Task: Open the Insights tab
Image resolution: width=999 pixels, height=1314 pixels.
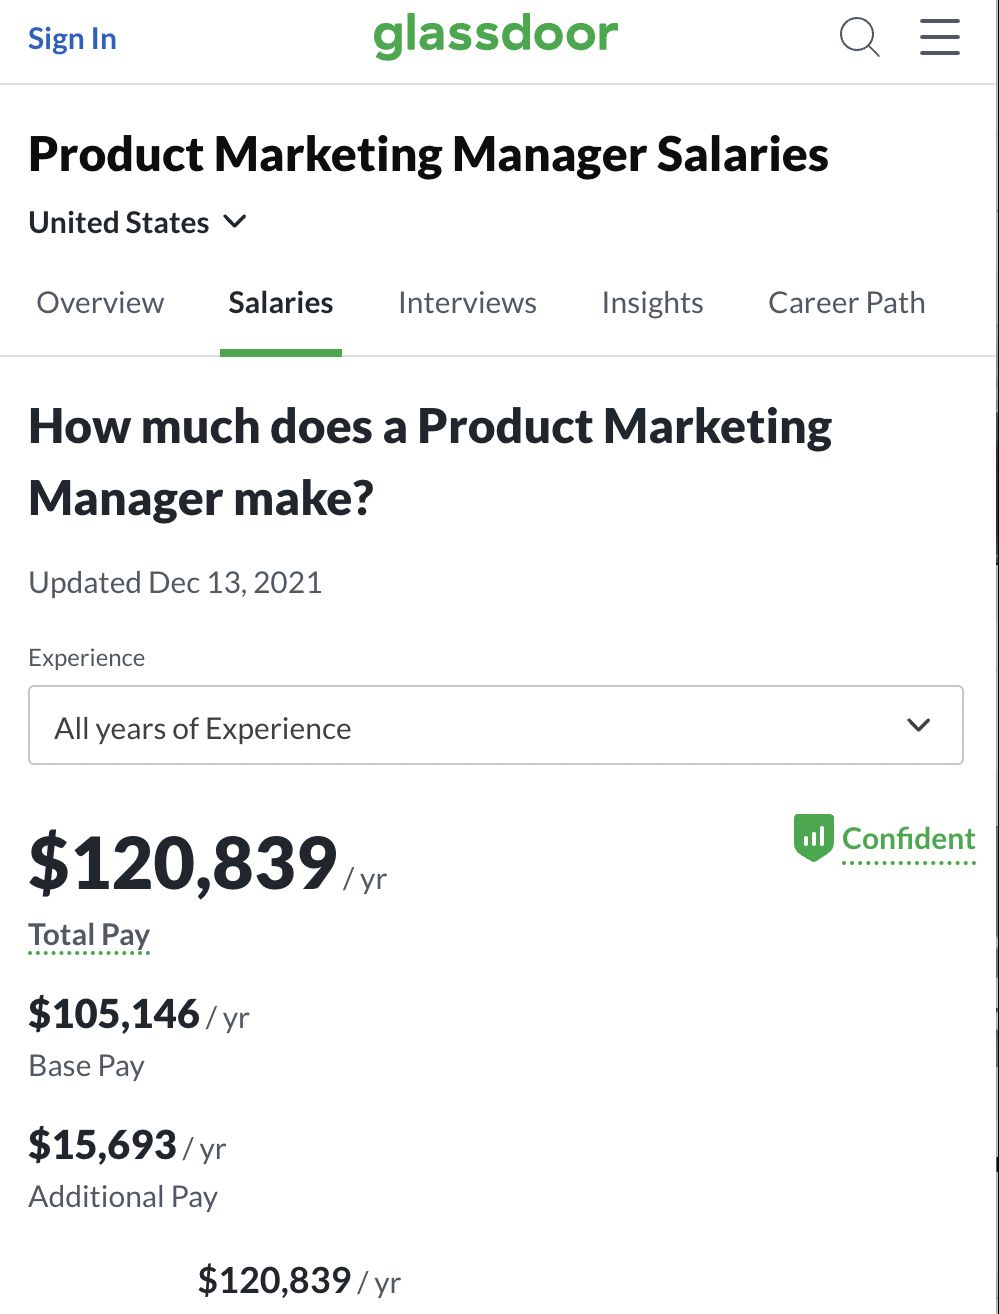Action: (x=652, y=303)
